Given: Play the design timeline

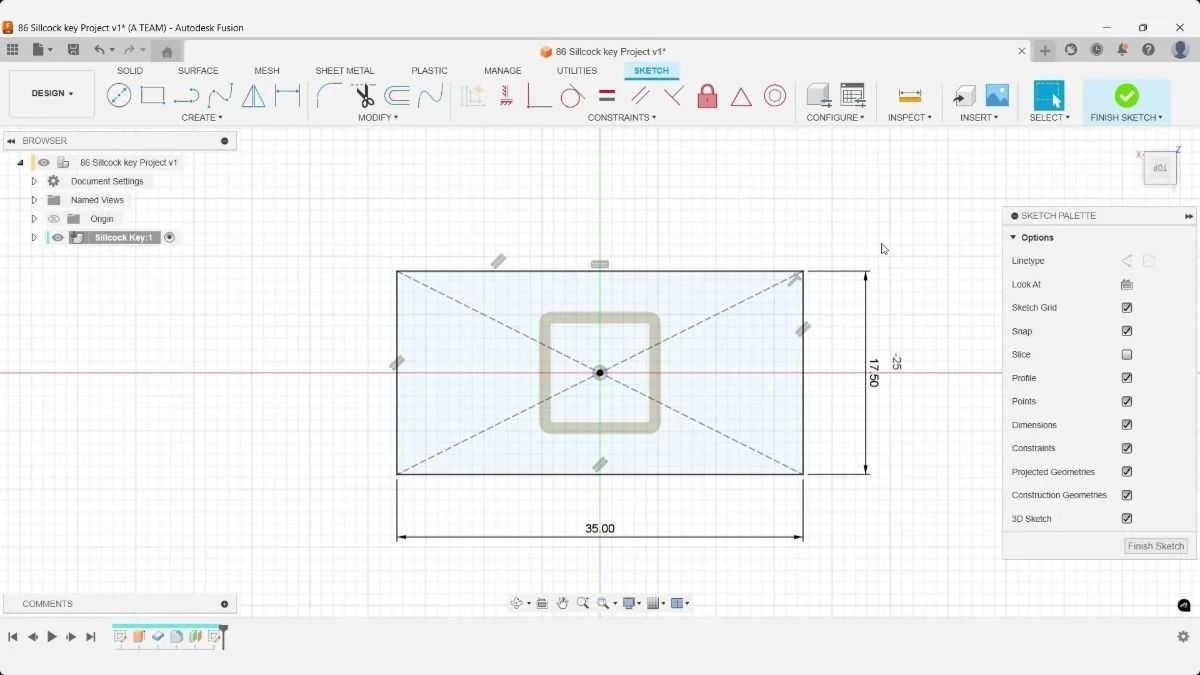Looking at the screenshot, I should 52,637.
